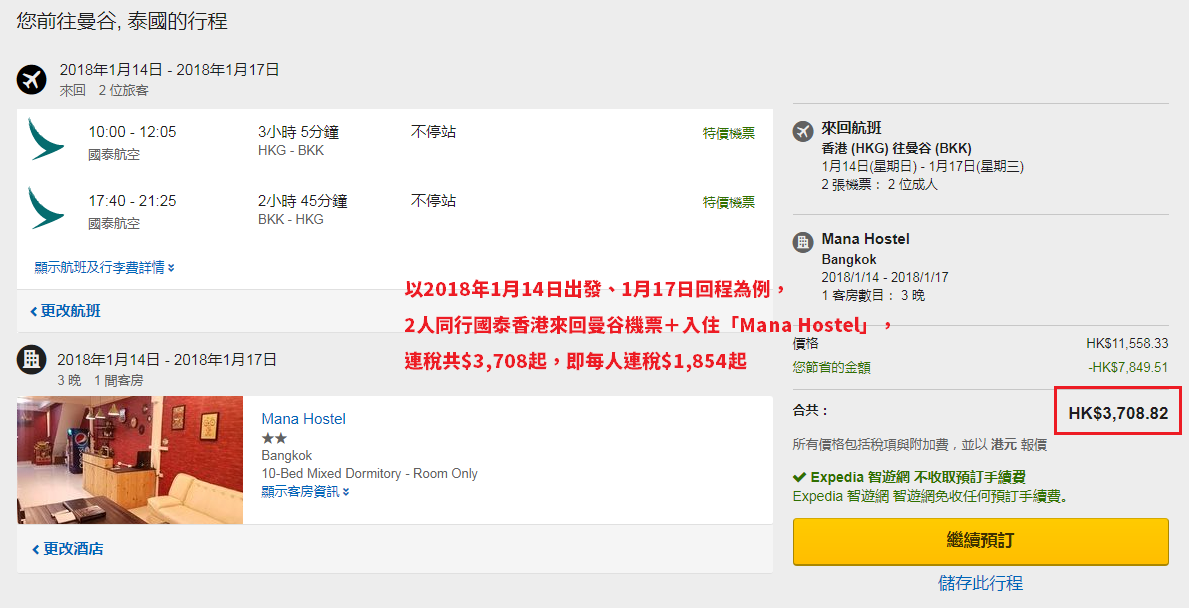
Task: Click the 您前往曼谷, 泰國的行程 heading
Action: (122, 20)
